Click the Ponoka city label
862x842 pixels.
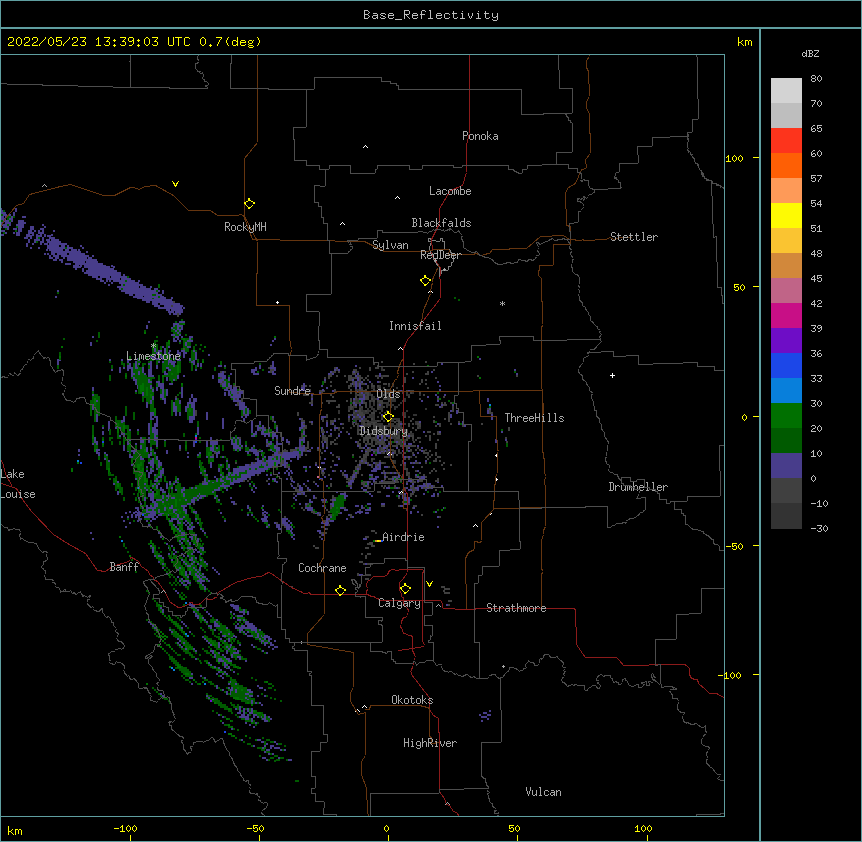point(480,136)
